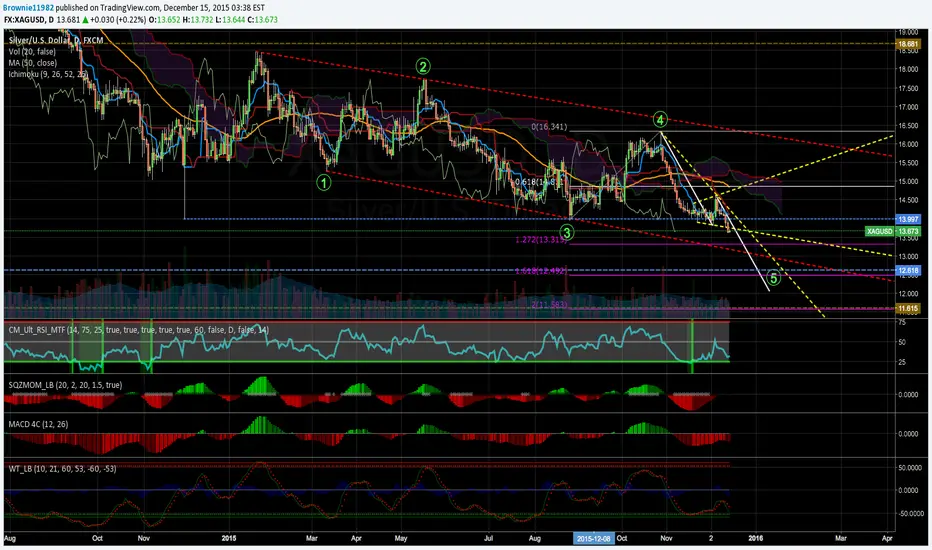Click the green wave 4 circle marker

point(660,120)
